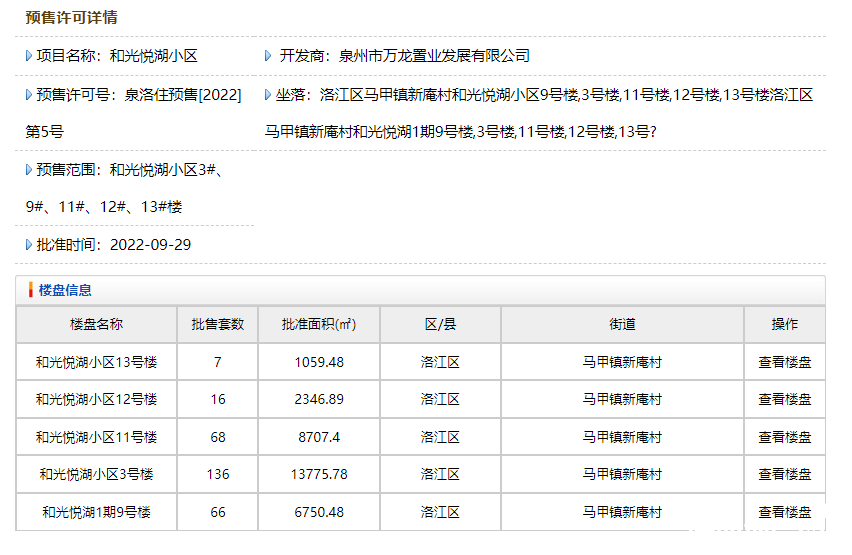Click the arrow icon beside 坐落
The image size is (852, 555).
[x=268, y=95]
